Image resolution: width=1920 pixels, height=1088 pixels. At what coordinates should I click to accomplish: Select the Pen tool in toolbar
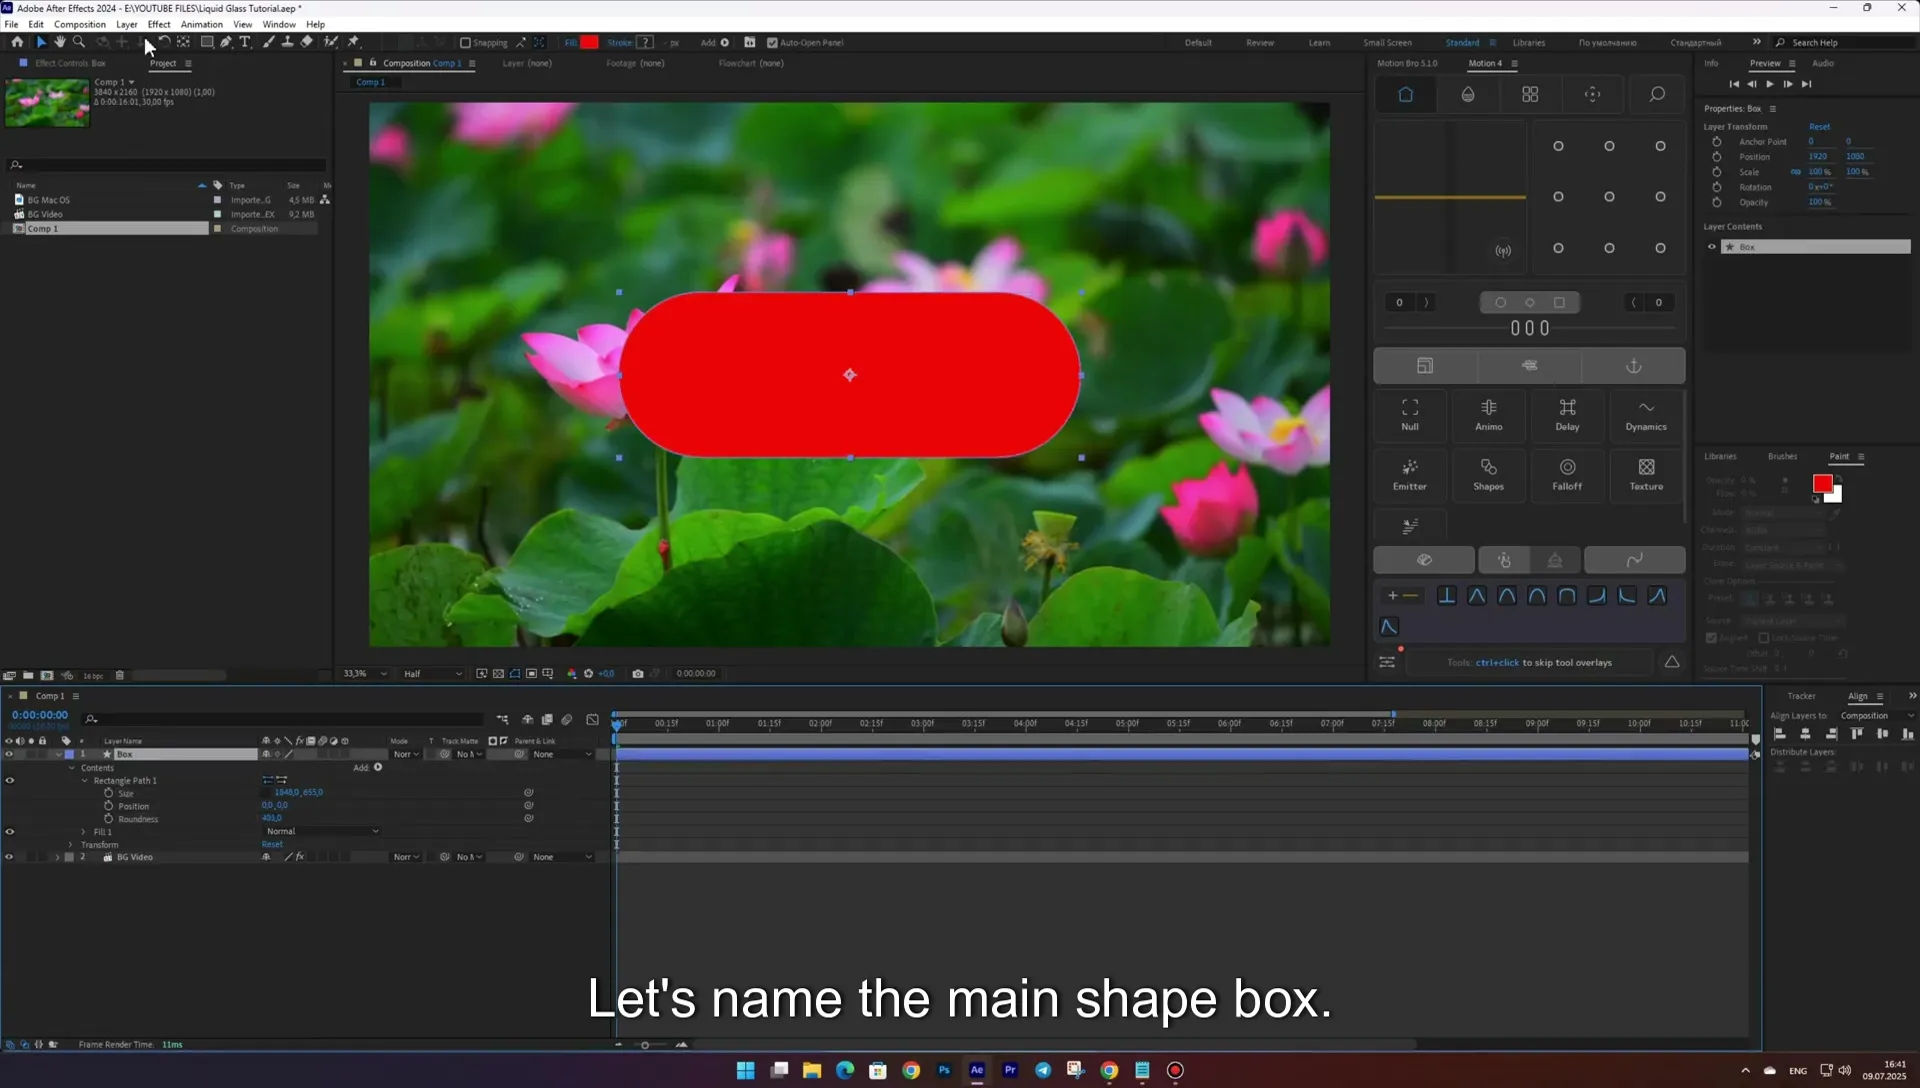tap(226, 42)
